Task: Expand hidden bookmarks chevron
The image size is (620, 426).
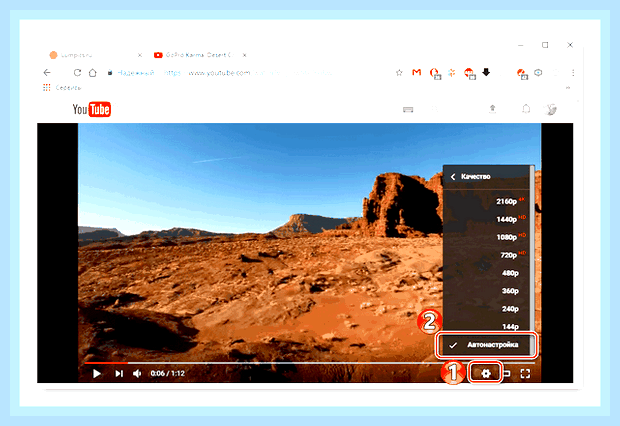Action: pyautogui.click(x=568, y=87)
